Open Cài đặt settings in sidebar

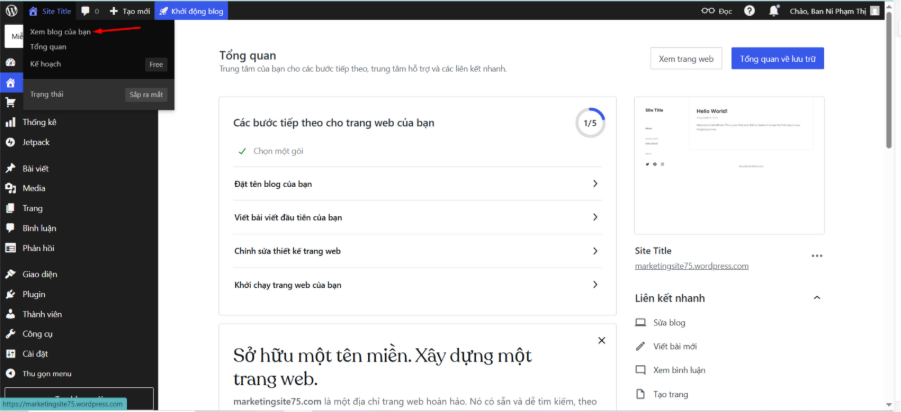36,353
